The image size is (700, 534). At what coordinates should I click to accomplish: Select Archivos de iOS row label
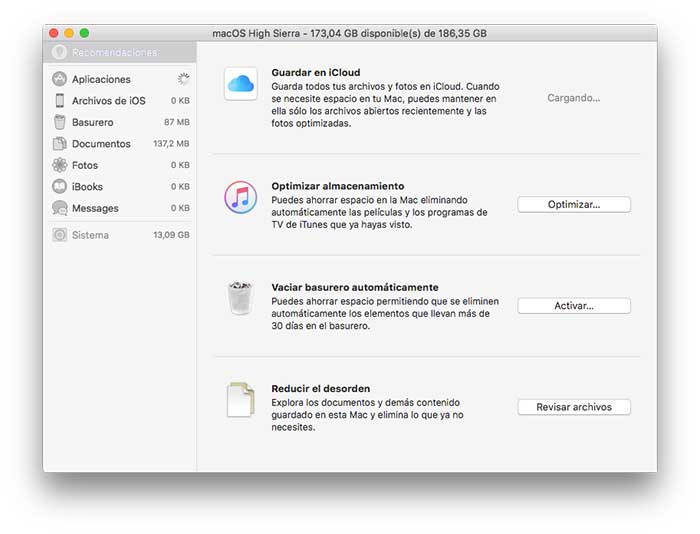[108, 101]
